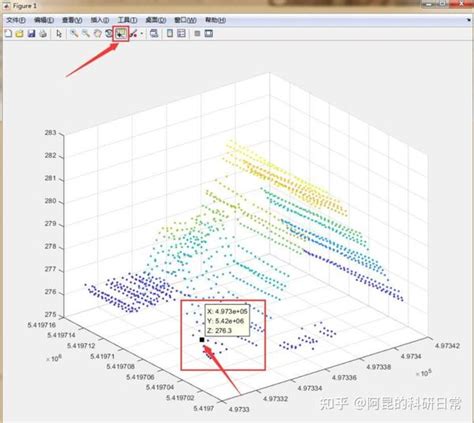Enable the Rotate 3D tool
The width and height of the screenshot is (474, 423).
tap(109, 33)
